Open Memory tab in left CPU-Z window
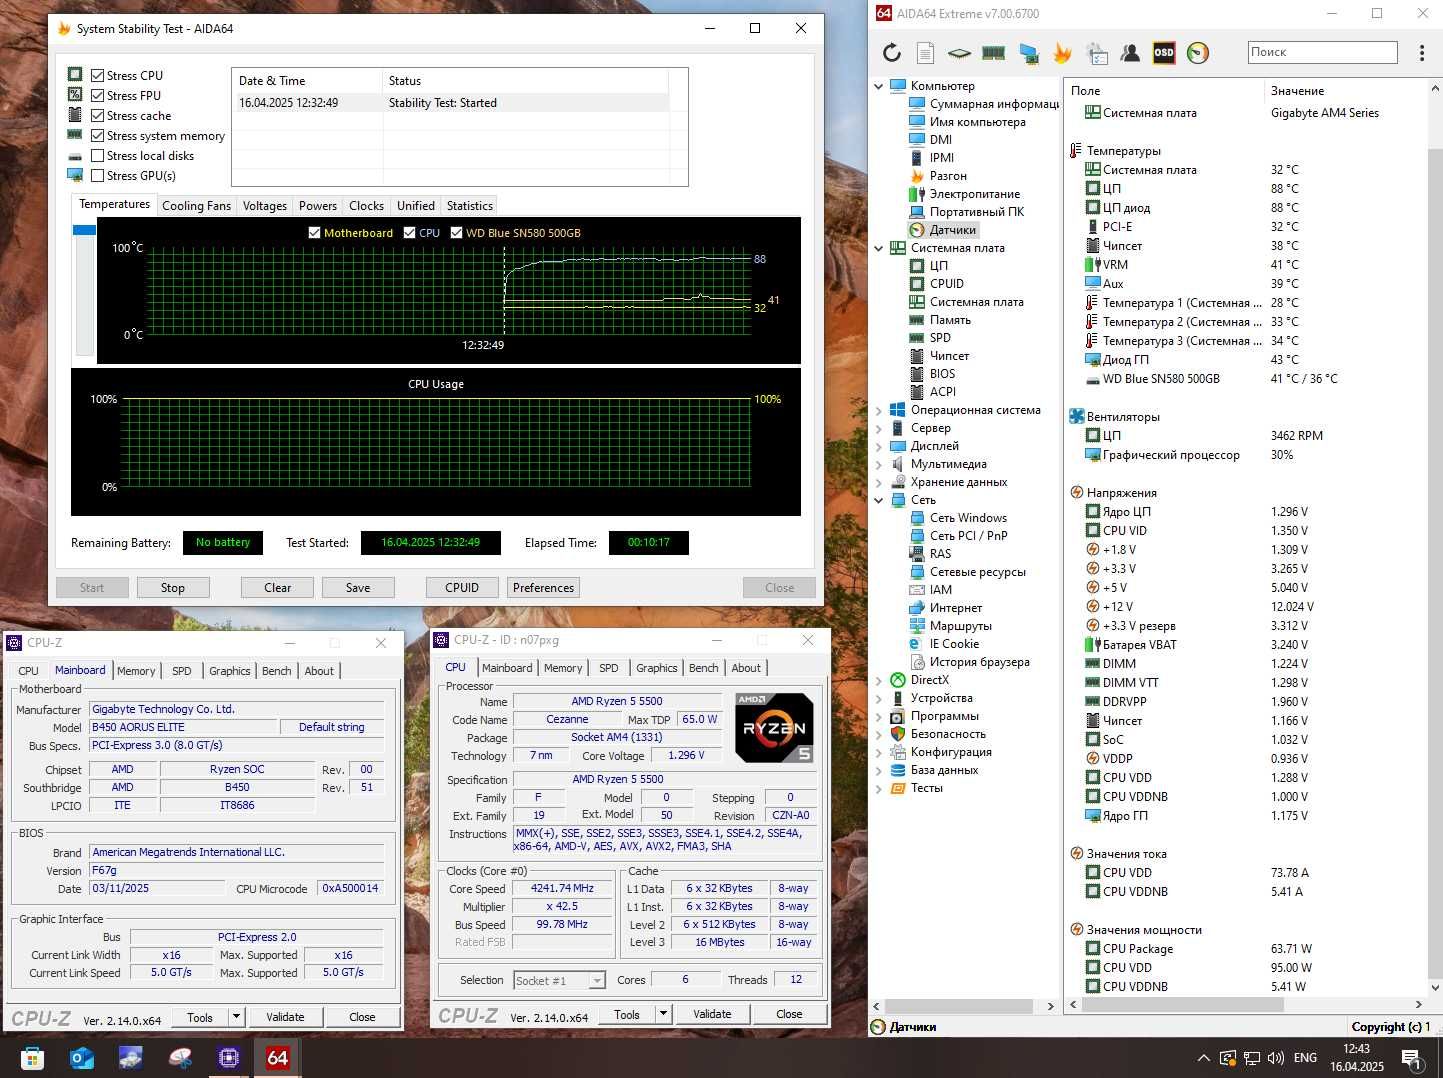This screenshot has height=1078, width=1443. click(136, 671)
